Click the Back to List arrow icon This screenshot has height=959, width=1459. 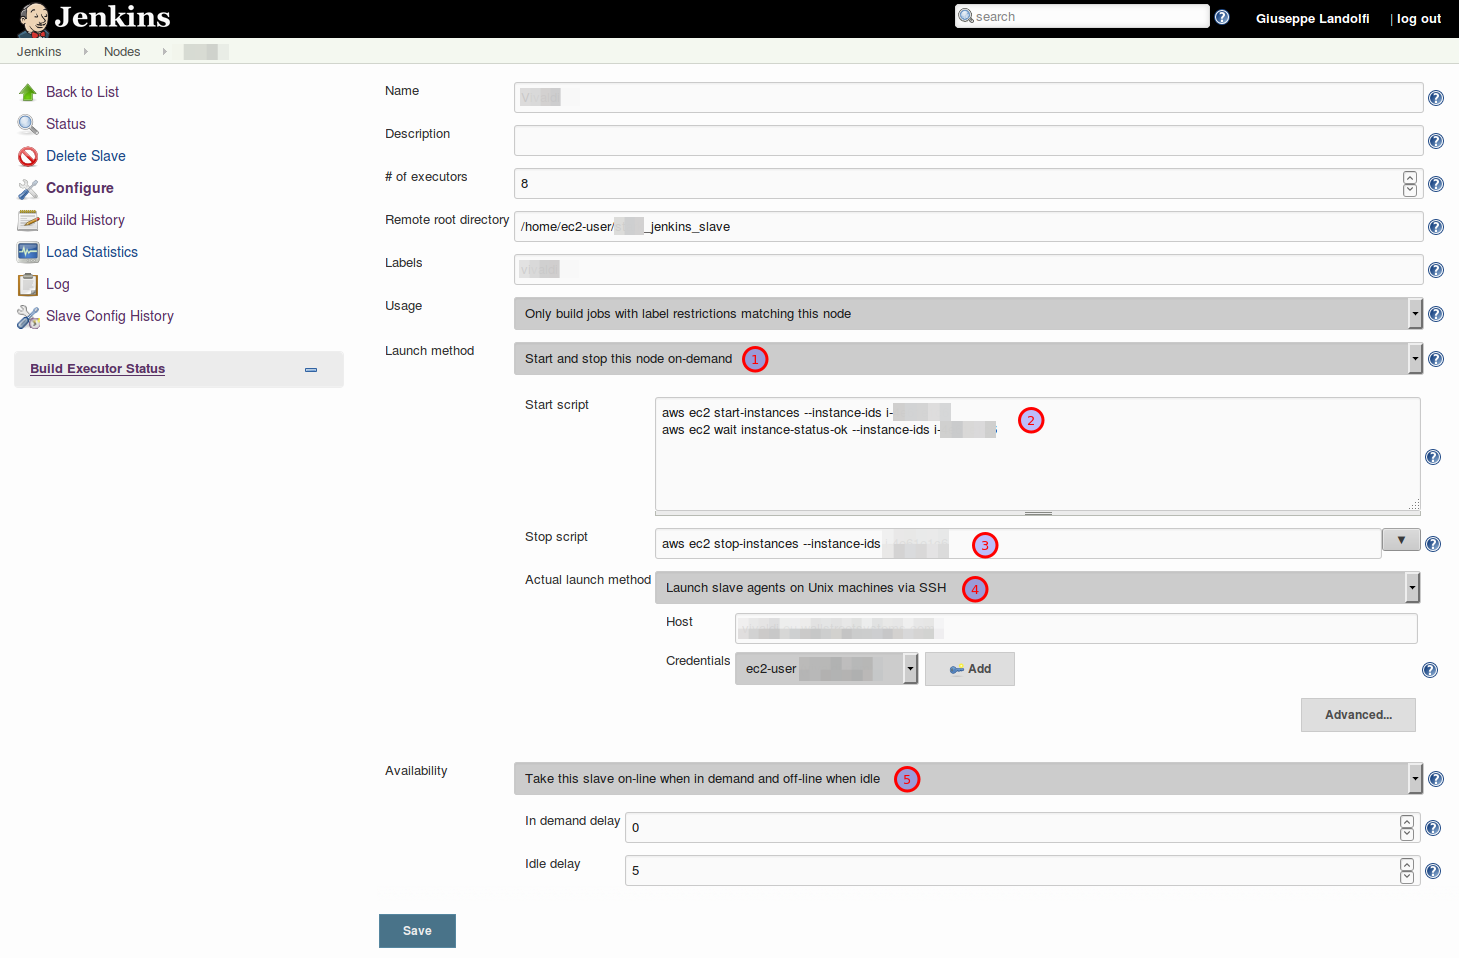point(28,92)
